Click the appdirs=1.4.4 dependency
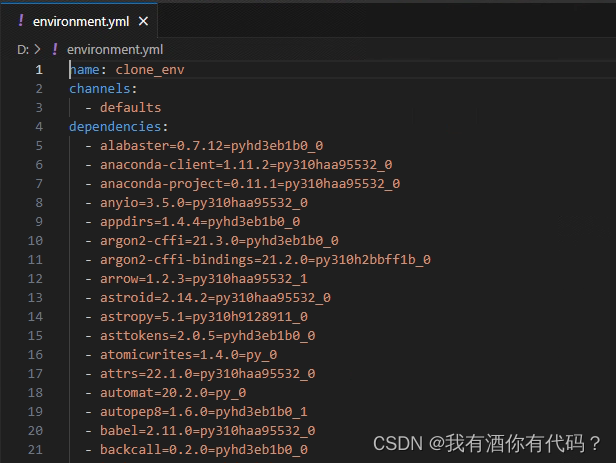 point(200,221)
